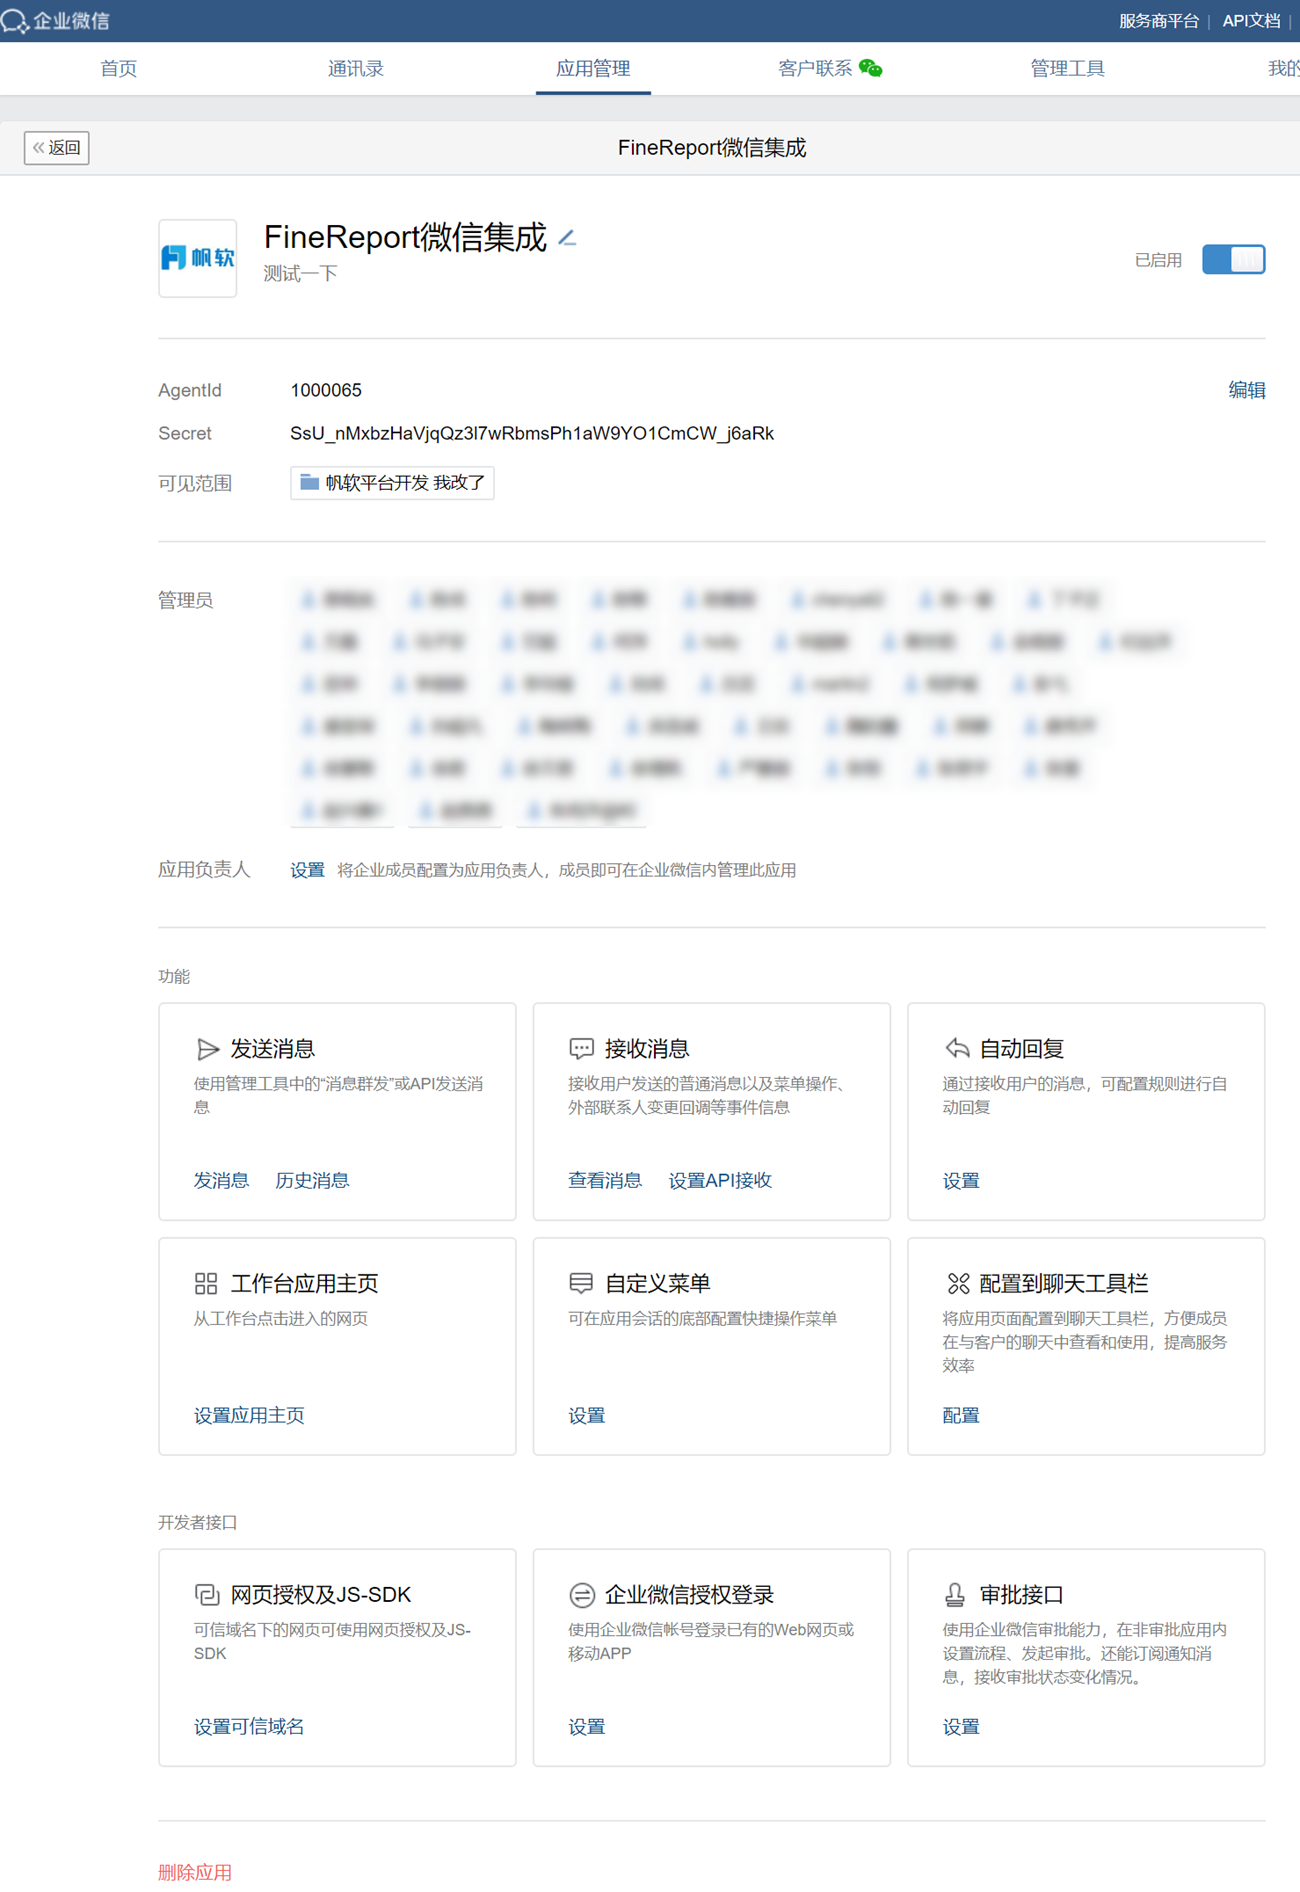Click the 审批接口 stamp icon
The image size is (1300, 1892).
point(955,1594)
